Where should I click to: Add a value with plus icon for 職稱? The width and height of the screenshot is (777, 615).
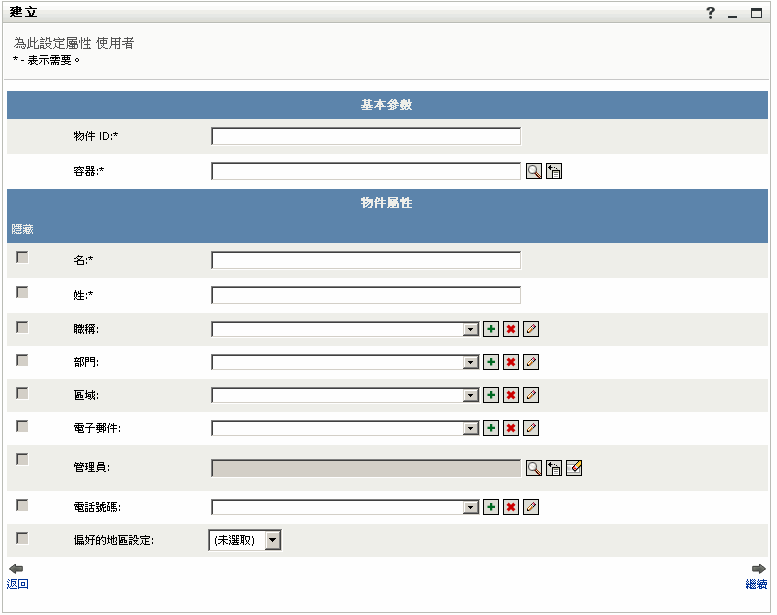[x=491, y=329]
